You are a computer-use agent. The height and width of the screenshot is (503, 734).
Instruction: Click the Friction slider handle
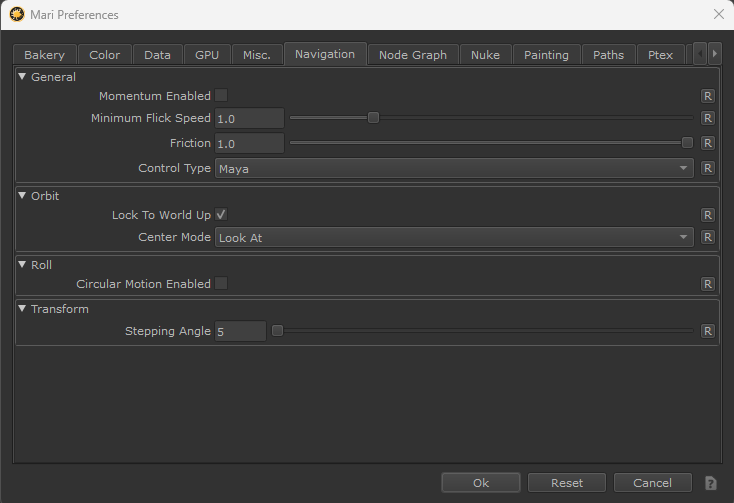pyautogui.click(x=687, y=143)
